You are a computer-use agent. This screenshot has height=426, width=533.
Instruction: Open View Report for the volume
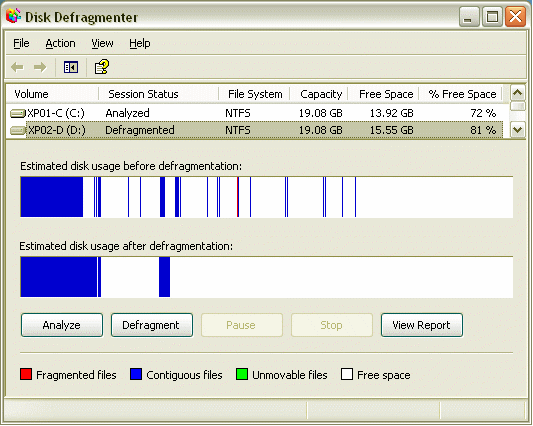[422, 325]
